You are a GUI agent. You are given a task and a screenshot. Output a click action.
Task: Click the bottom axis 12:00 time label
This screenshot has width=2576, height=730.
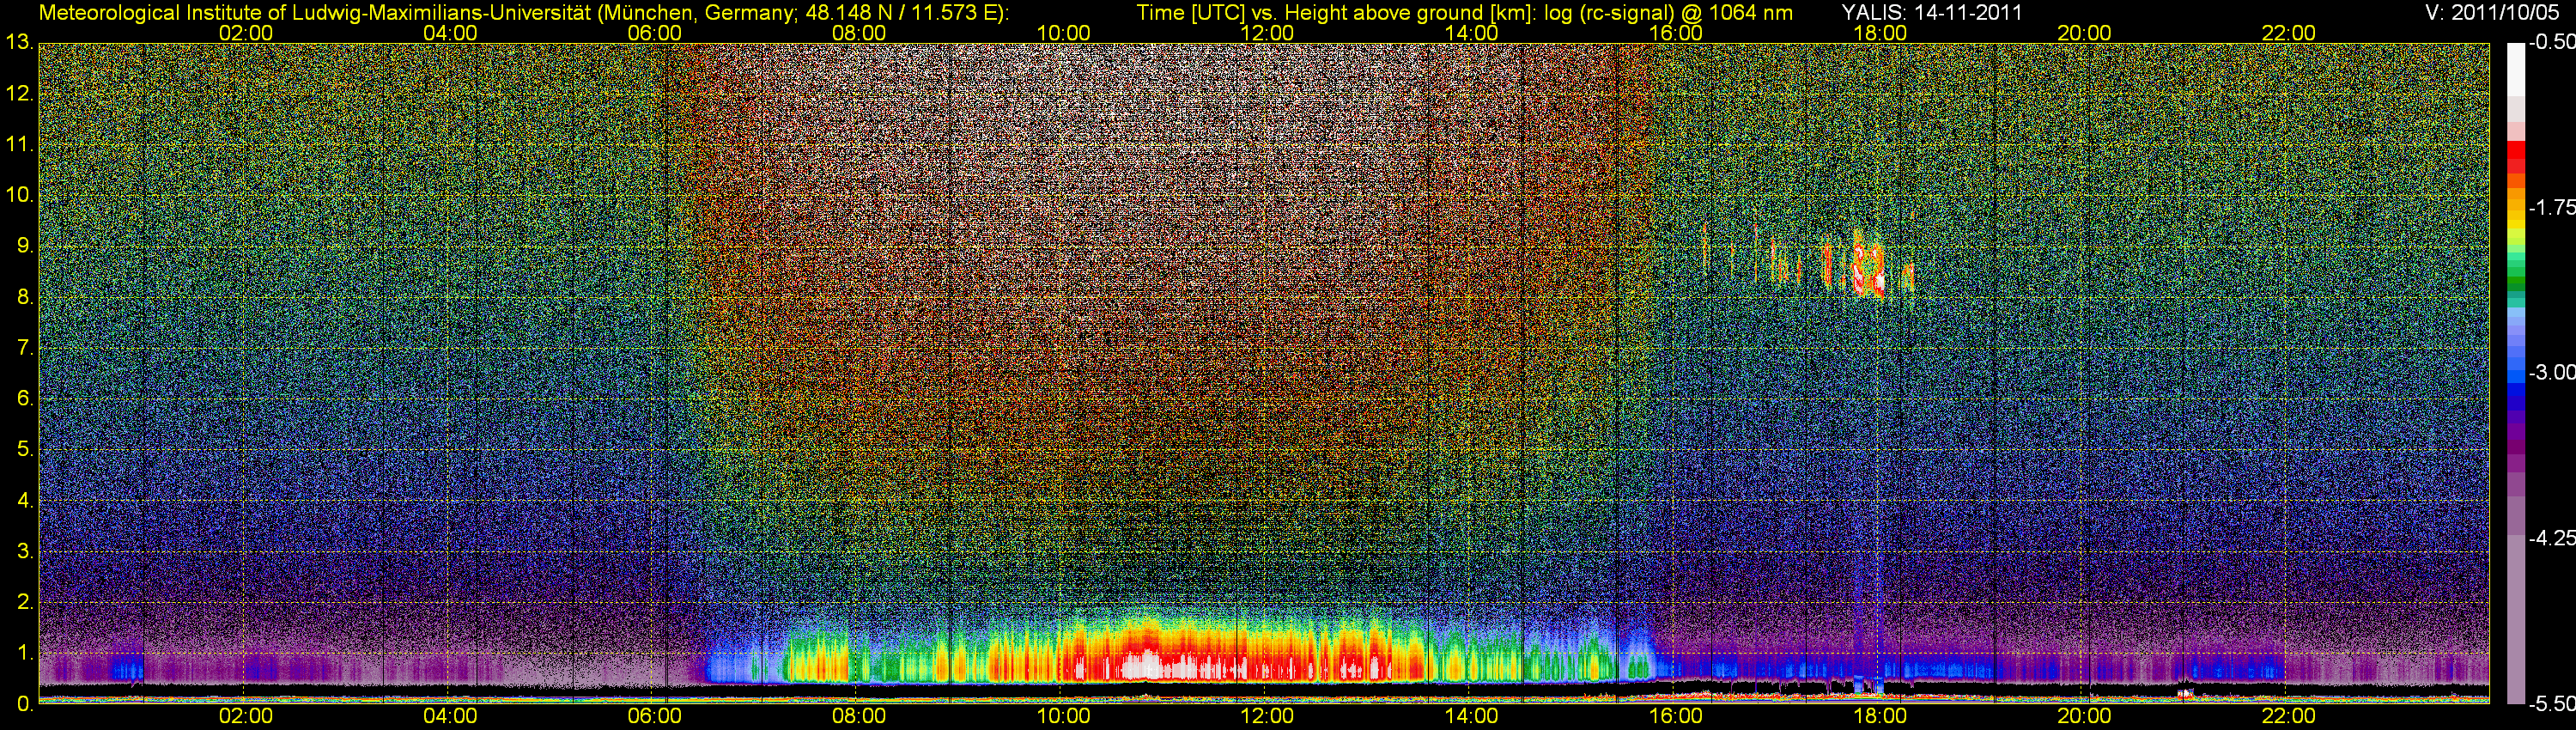[1267, 716]
